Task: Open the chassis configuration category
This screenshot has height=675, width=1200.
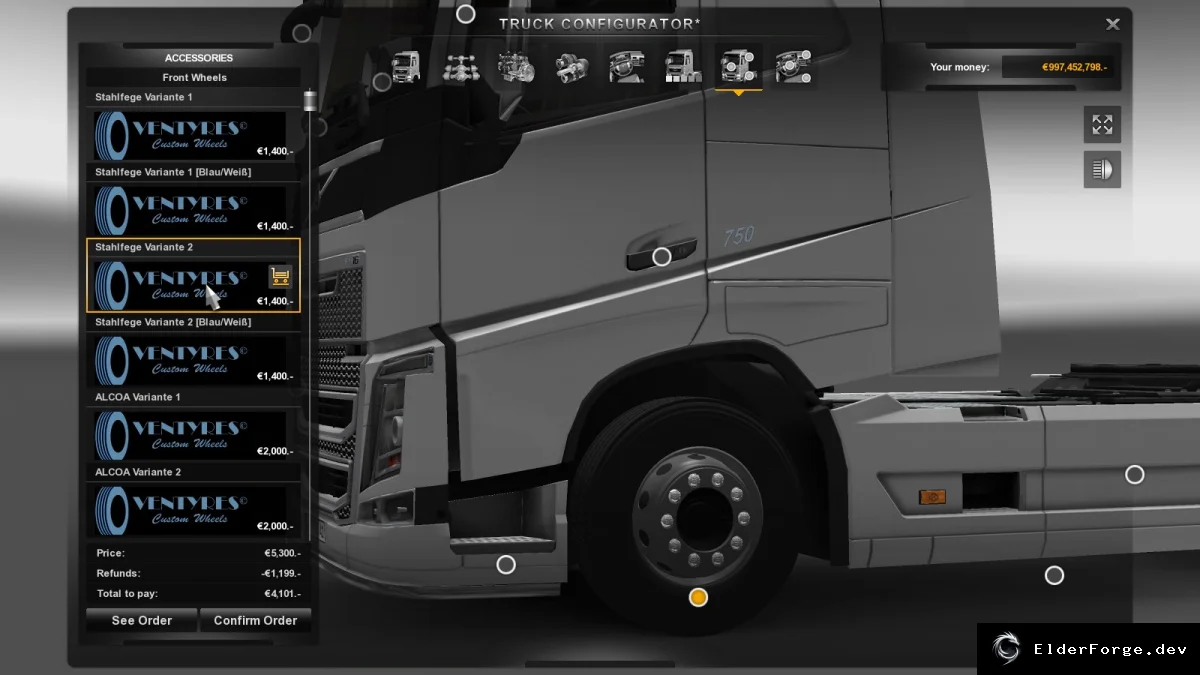Action: (x=461, y=67)
